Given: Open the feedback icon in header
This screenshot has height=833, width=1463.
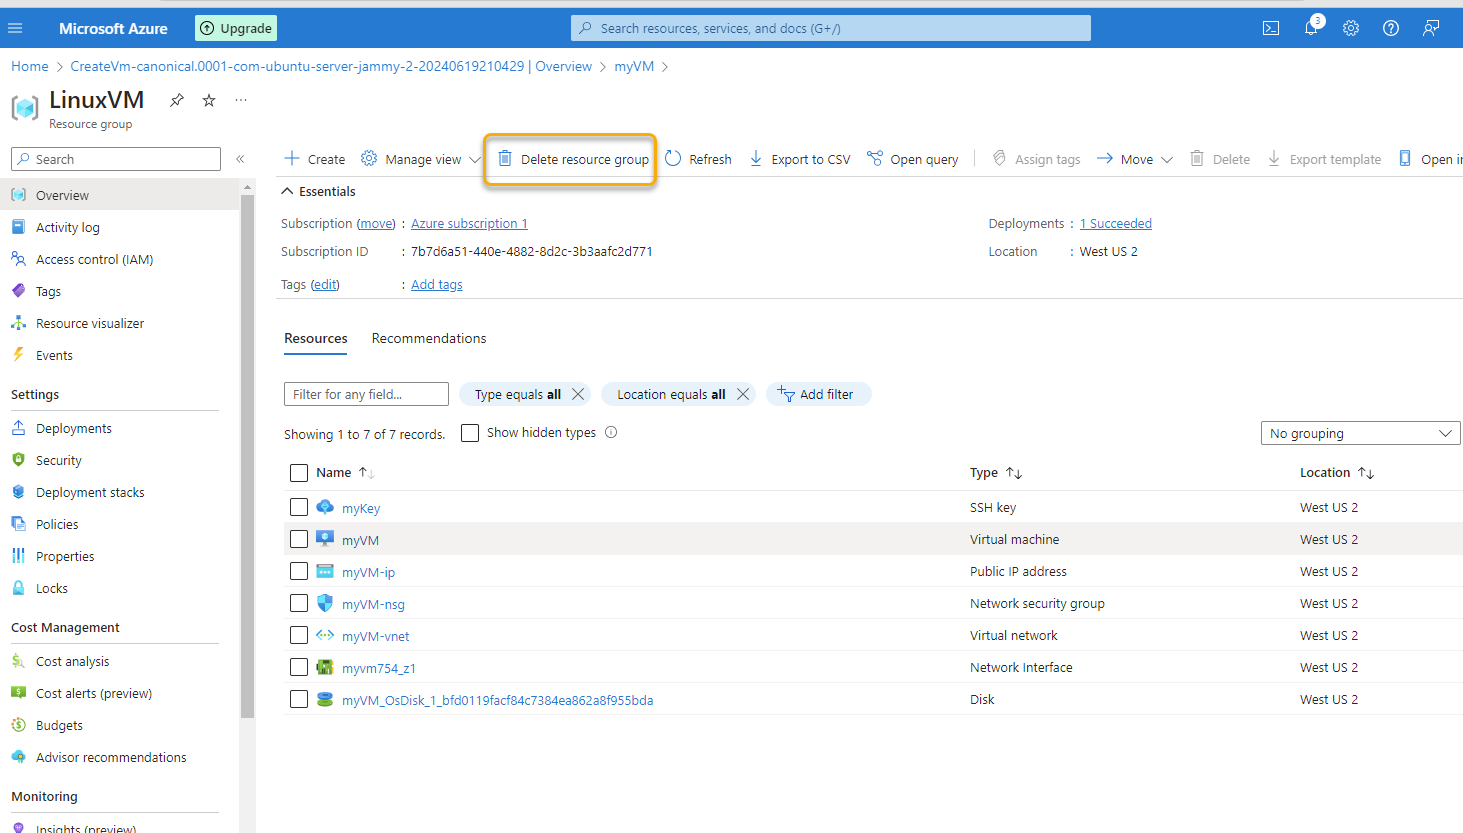Looking at the screenshot, I should coord(1431,28).
